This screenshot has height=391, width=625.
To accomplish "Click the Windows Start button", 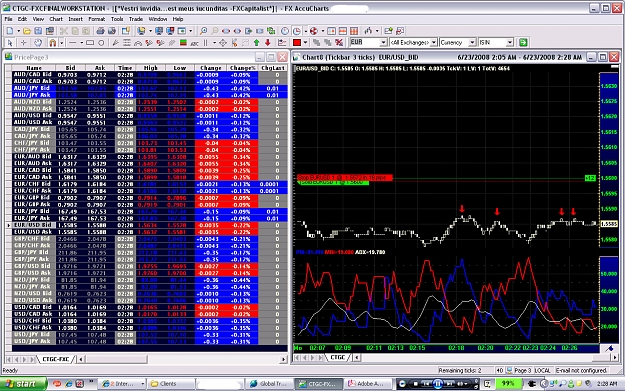I will pos(23,384).
